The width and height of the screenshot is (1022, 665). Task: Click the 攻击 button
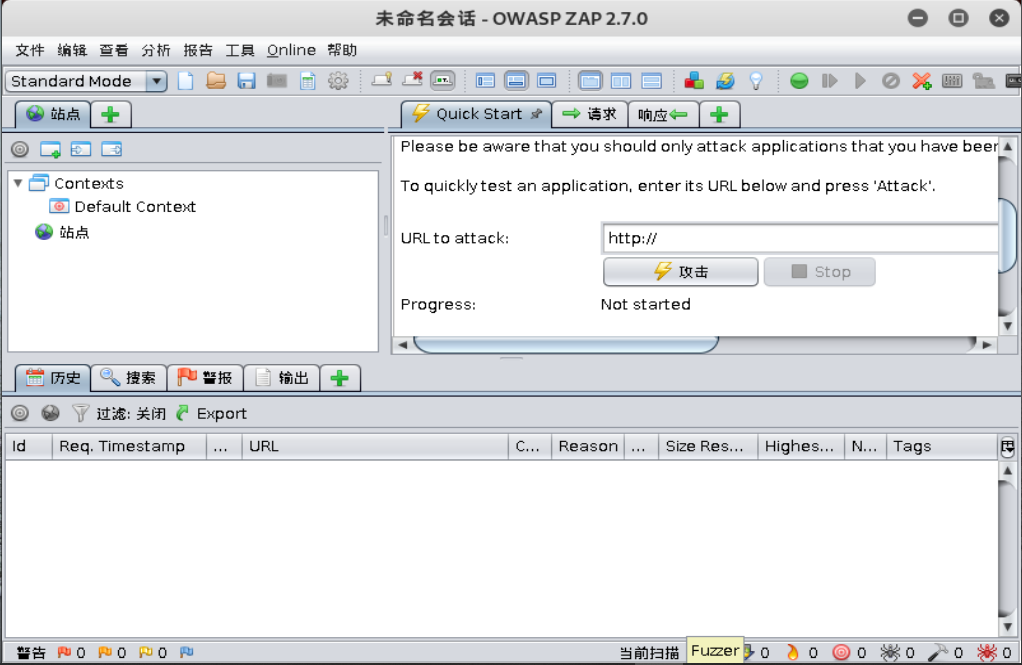point(680,271)
